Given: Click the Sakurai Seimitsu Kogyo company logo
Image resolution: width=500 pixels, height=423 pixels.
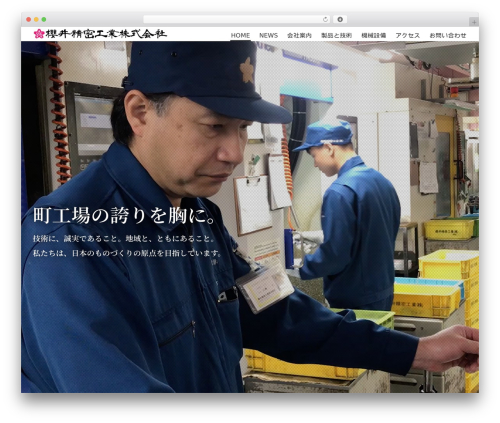Looking at the screenshot, I should (100, 34).
